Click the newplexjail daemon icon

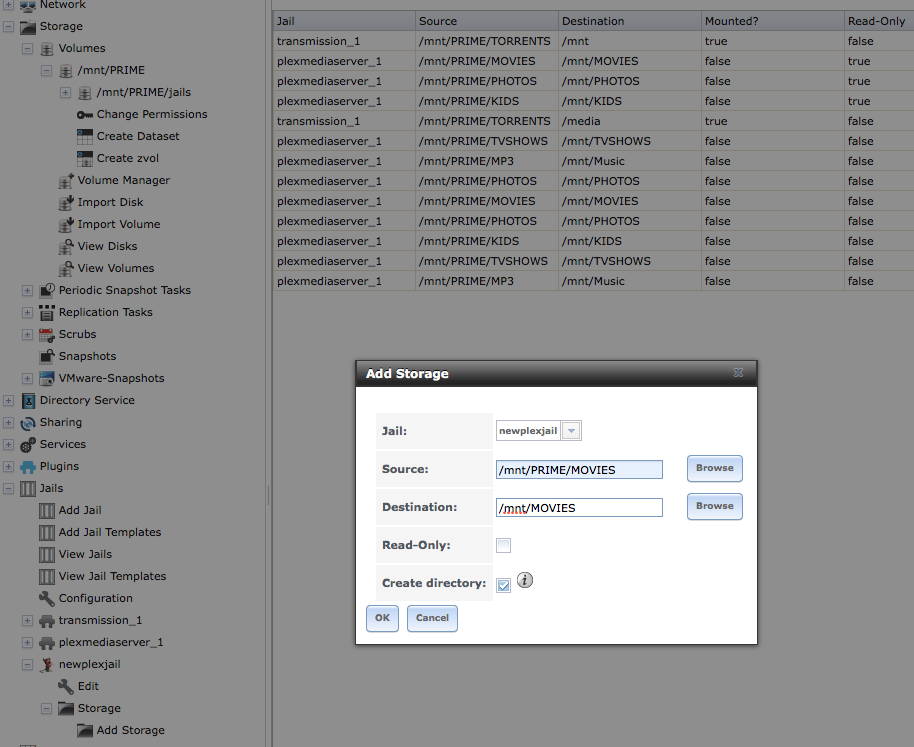tap(47, 665)
